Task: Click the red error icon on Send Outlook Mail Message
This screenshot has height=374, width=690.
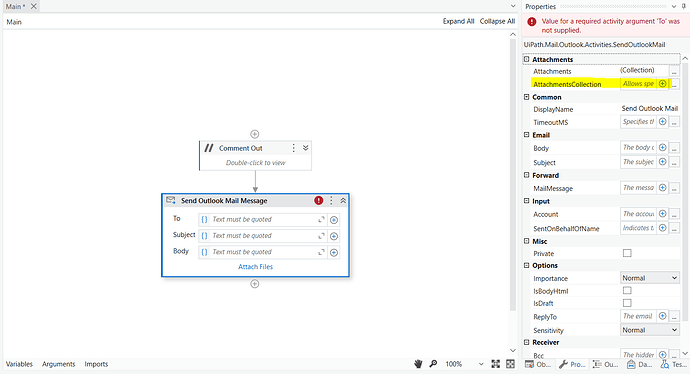Action: [x=319, y=201]
